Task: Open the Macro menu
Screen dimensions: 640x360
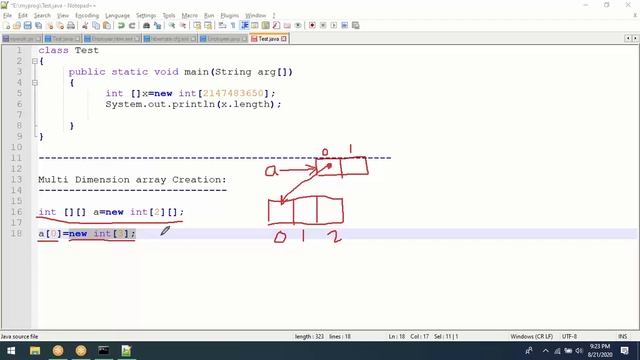Action: click(x=189, y=16)
